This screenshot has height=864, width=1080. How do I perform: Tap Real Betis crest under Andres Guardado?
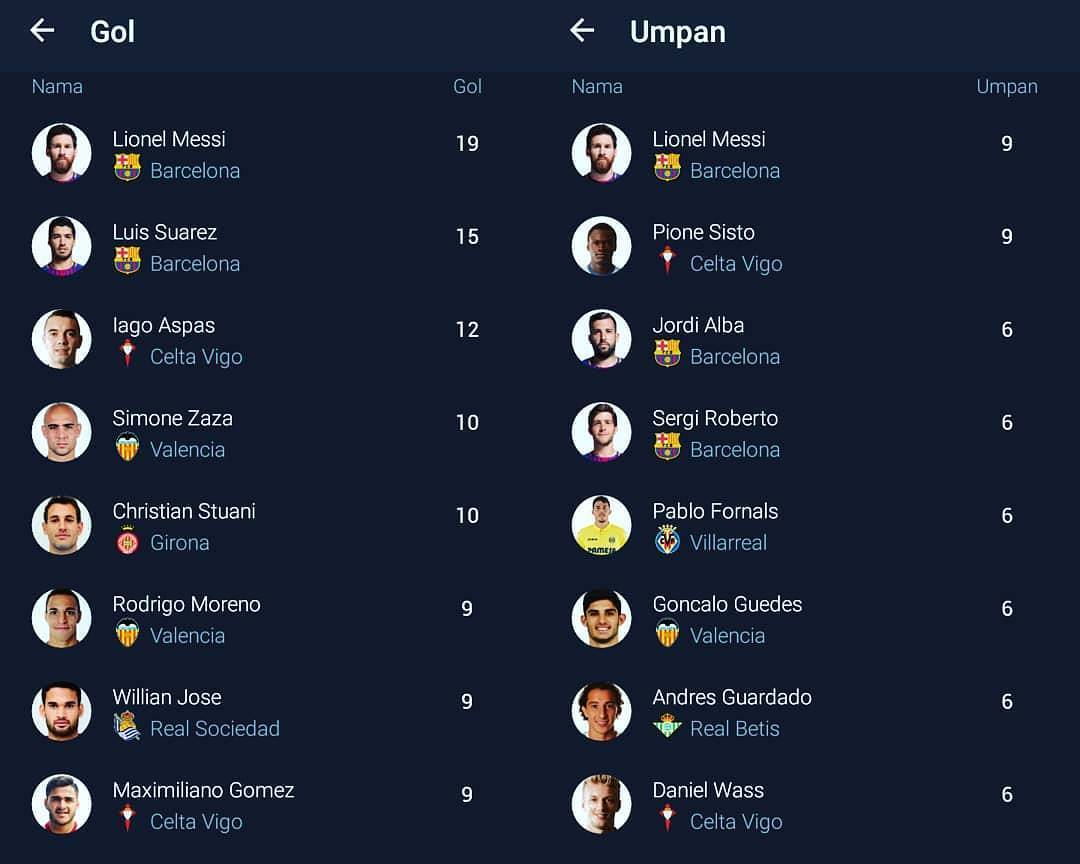point(667,726)
